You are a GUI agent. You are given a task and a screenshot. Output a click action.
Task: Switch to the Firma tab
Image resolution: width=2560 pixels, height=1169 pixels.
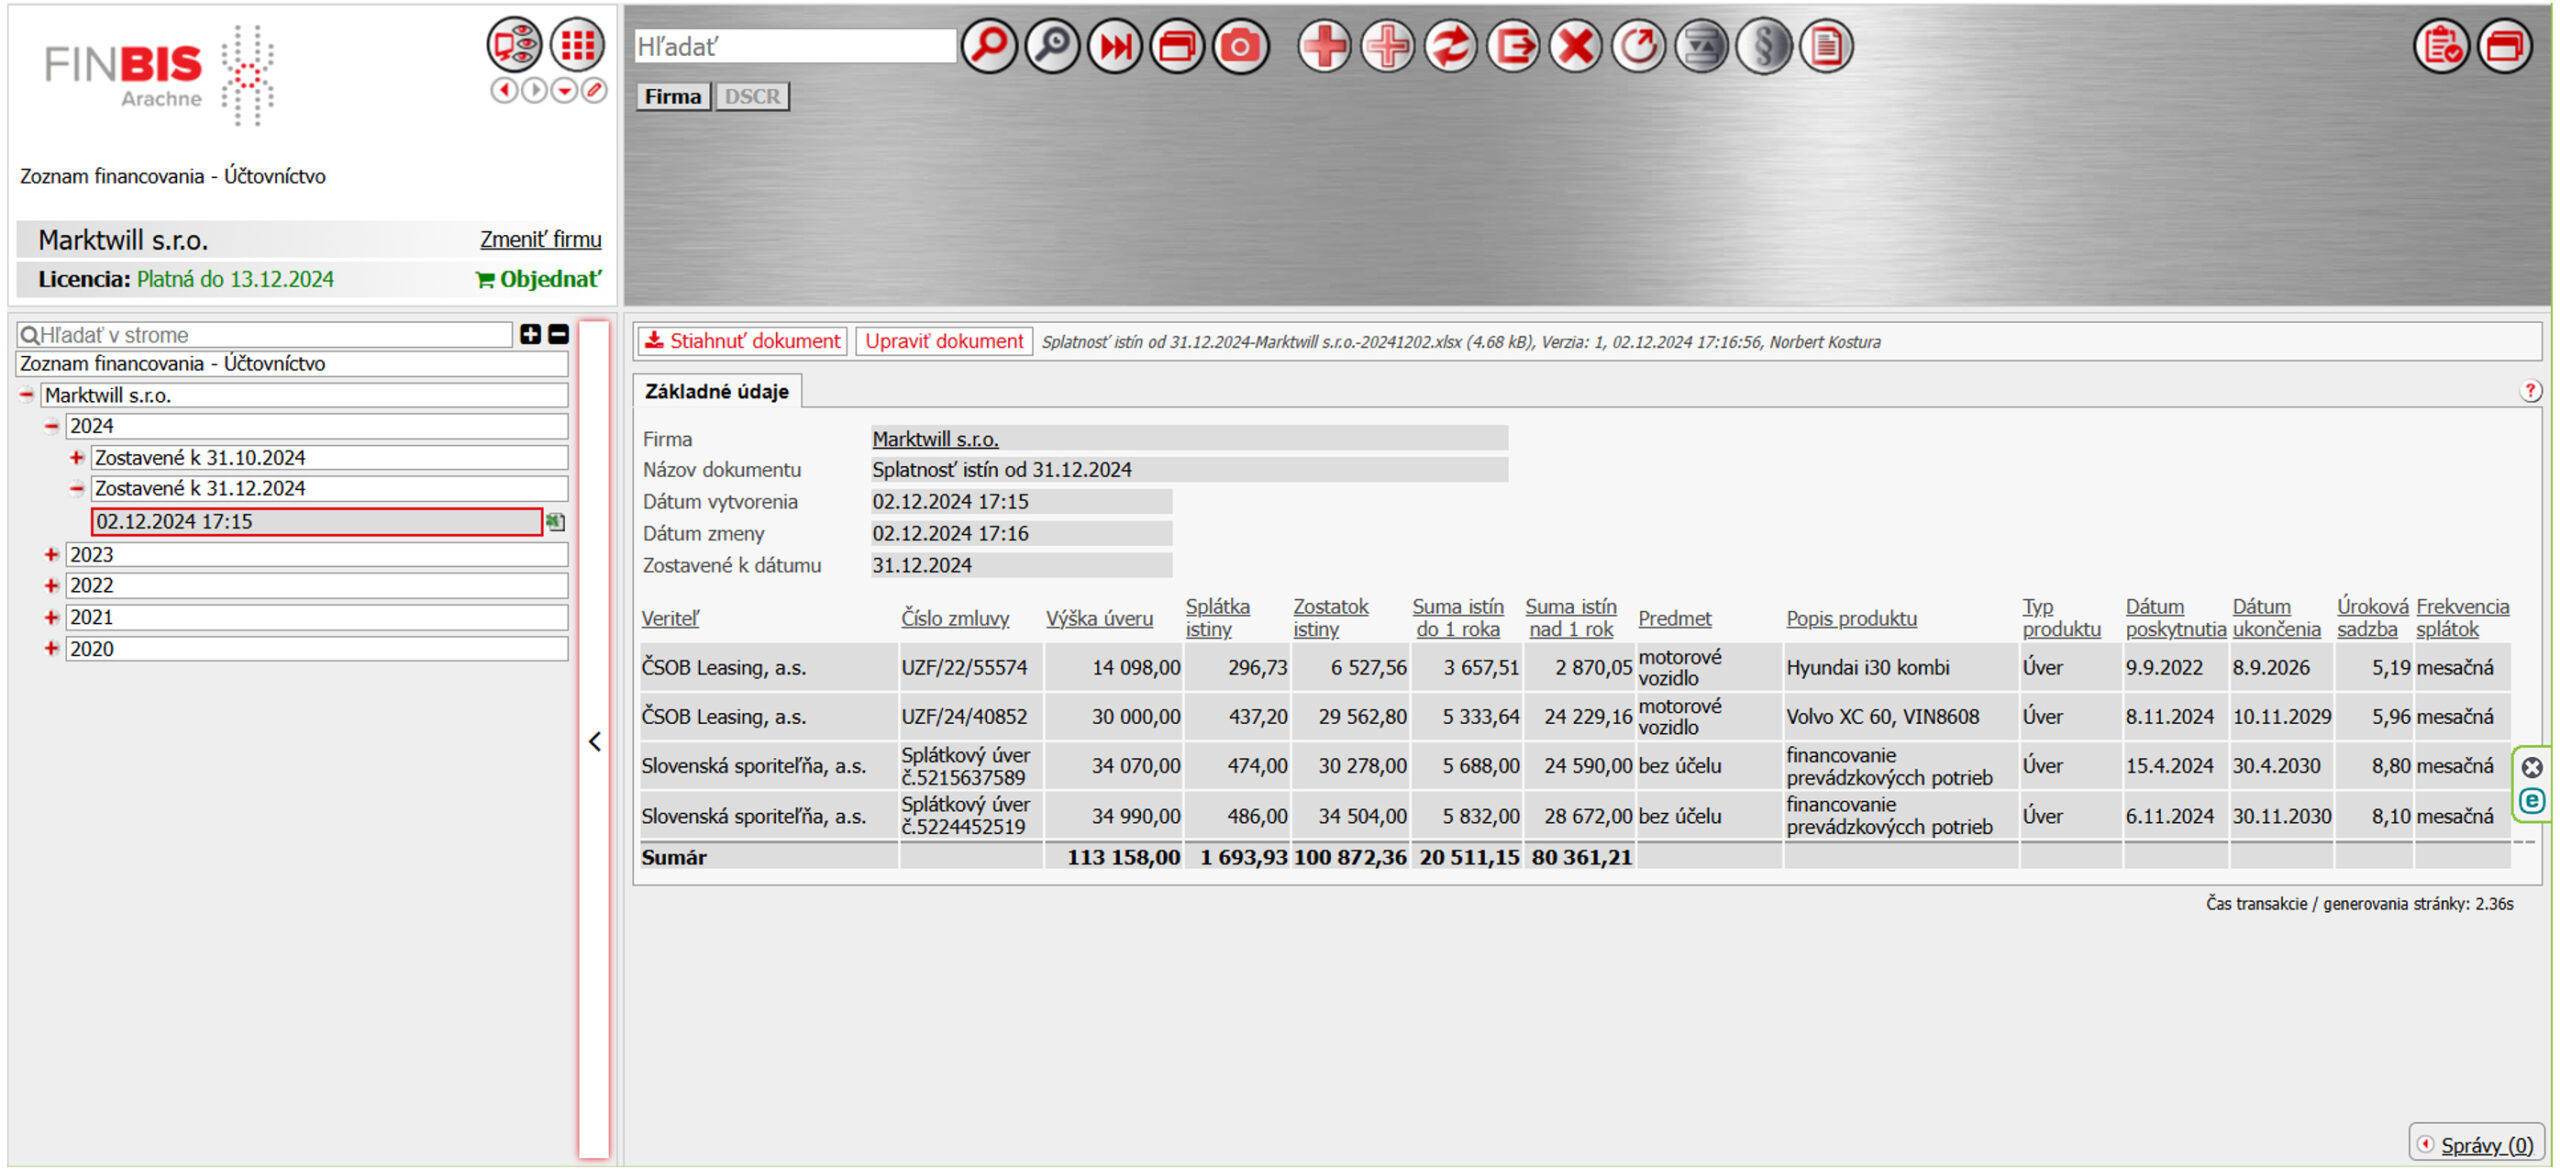673,97
